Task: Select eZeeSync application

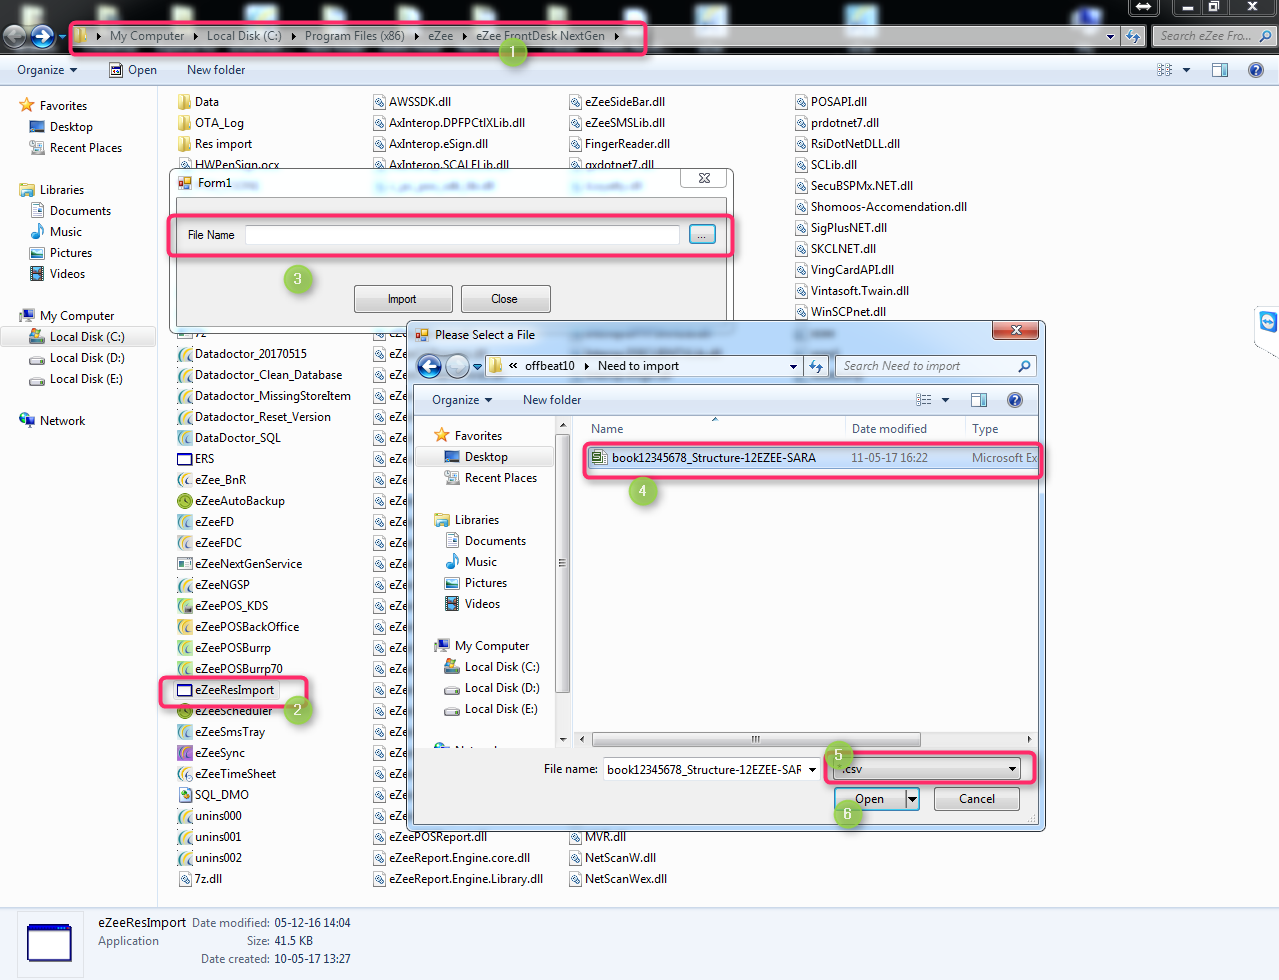Action: pos(211,753)
